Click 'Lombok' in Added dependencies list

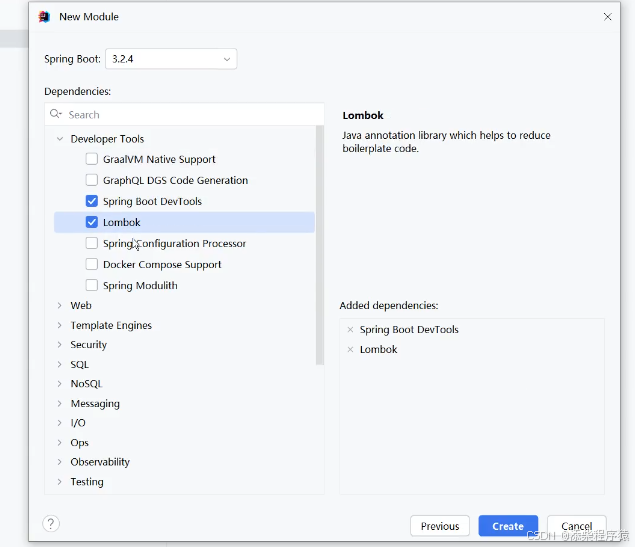pos(379,349)
